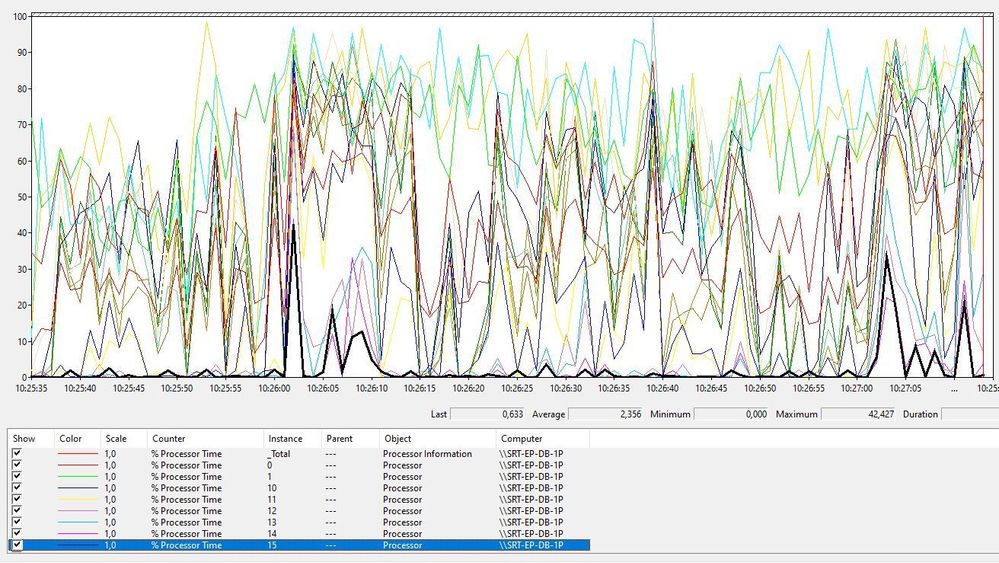Click the 10:26:00 time label on the graph axis
999x563 pixels.
tap(274, 388)
